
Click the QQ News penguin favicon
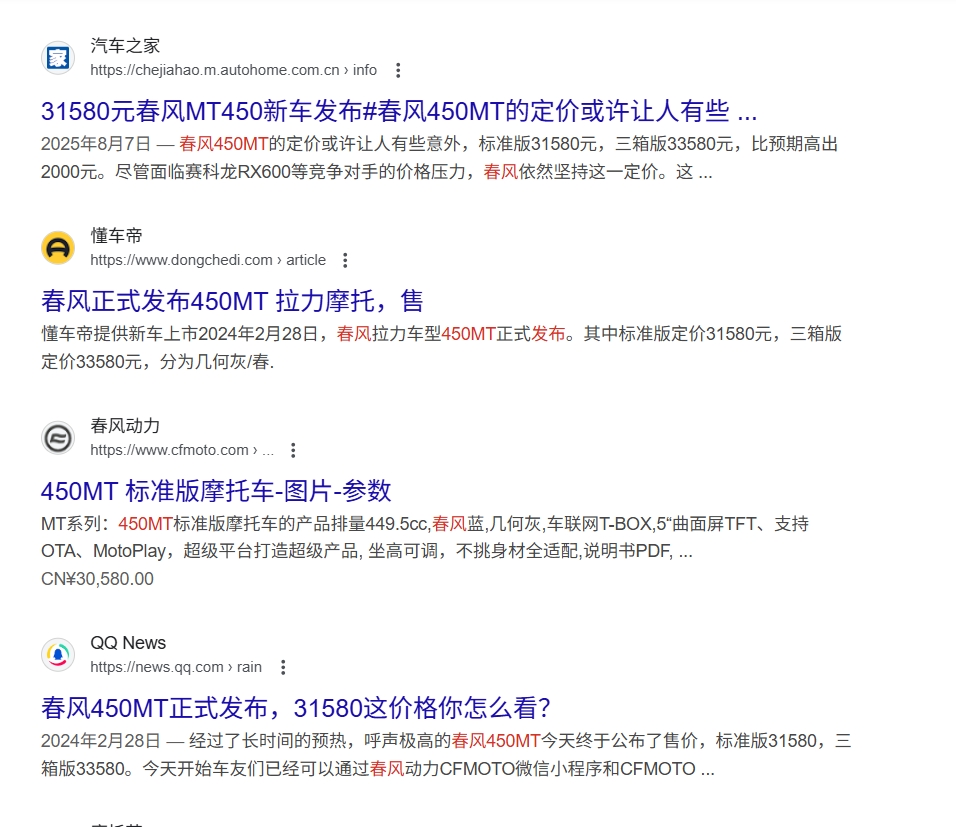(58, 655)
